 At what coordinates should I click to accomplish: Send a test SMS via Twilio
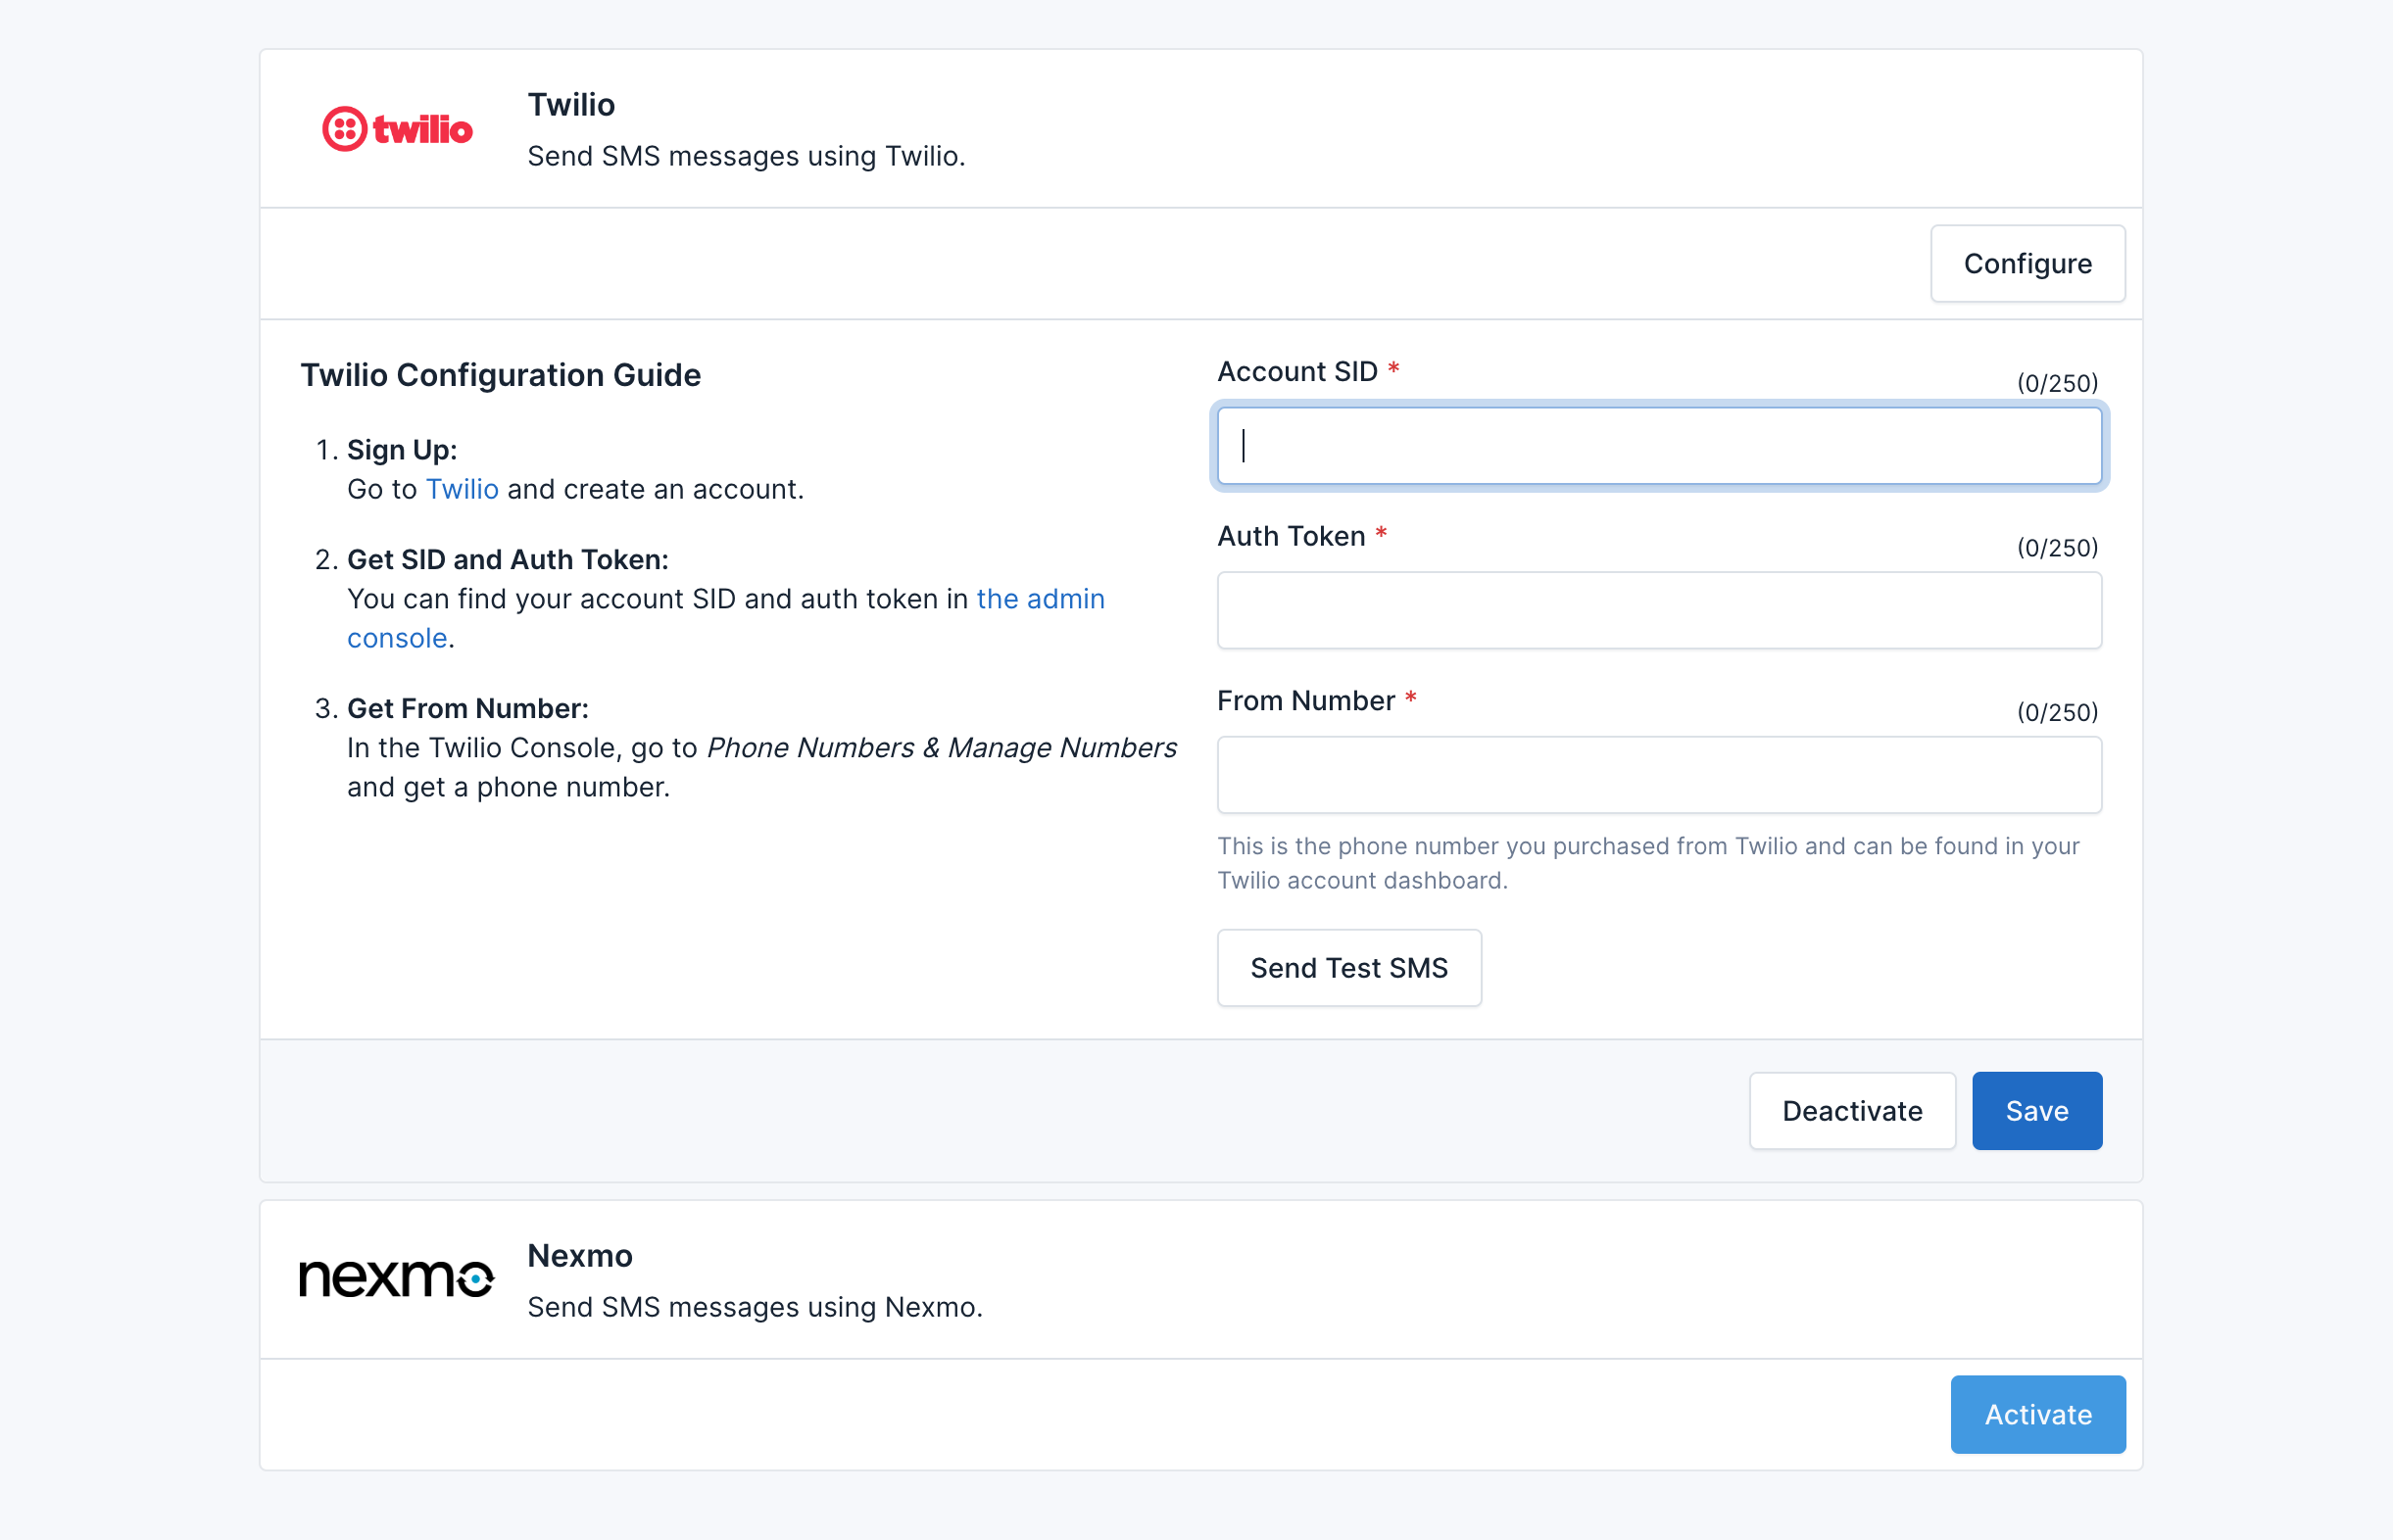(1348, 968)
